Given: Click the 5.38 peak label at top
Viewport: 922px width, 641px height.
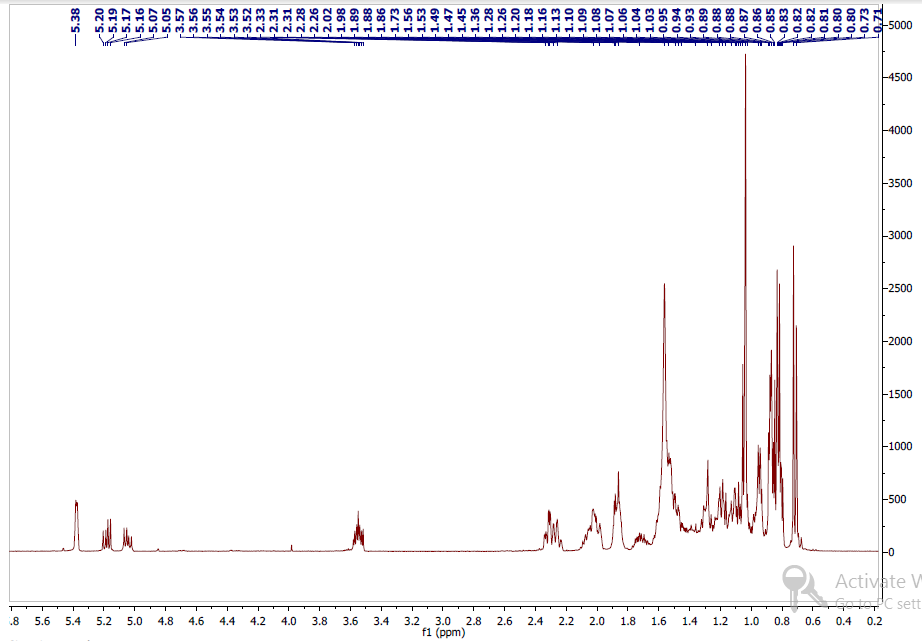Looking at the screenshot, I should 75,21.
